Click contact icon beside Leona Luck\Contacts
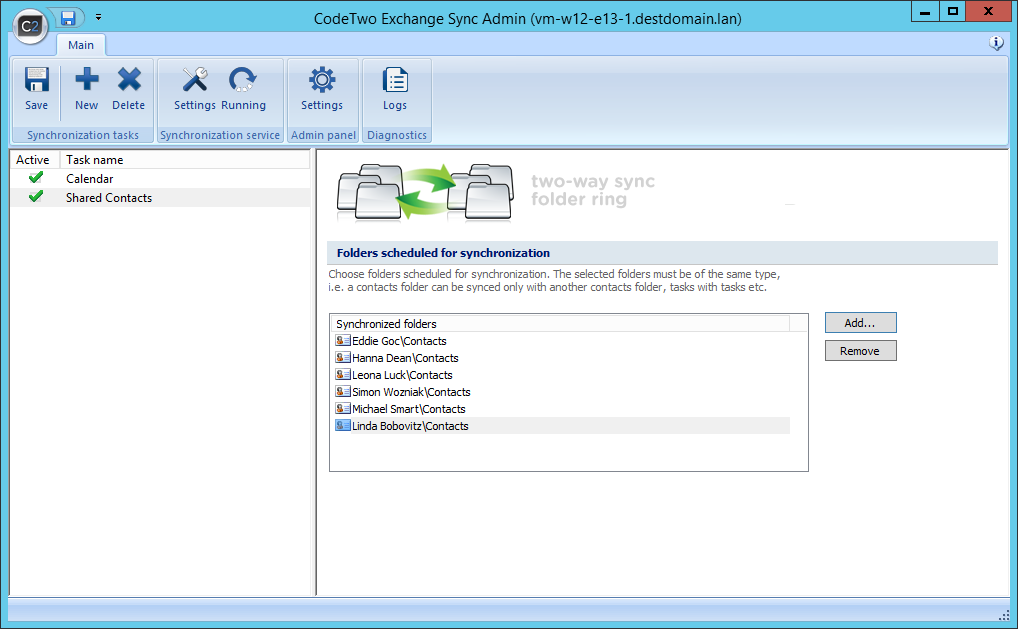 (343, 375)
